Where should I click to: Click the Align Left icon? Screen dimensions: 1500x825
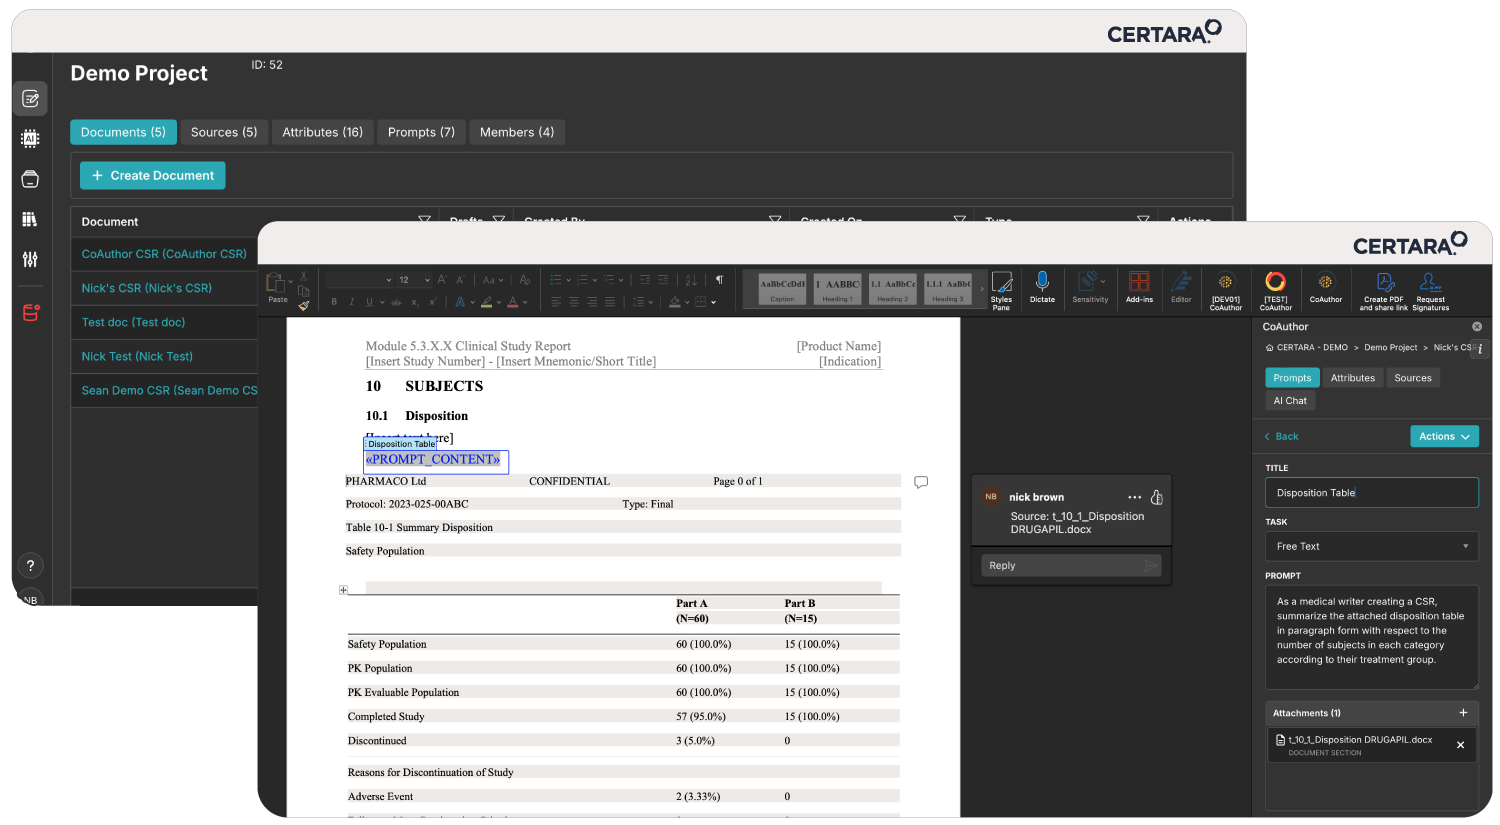pyautogui.click(x=556, y=302)
